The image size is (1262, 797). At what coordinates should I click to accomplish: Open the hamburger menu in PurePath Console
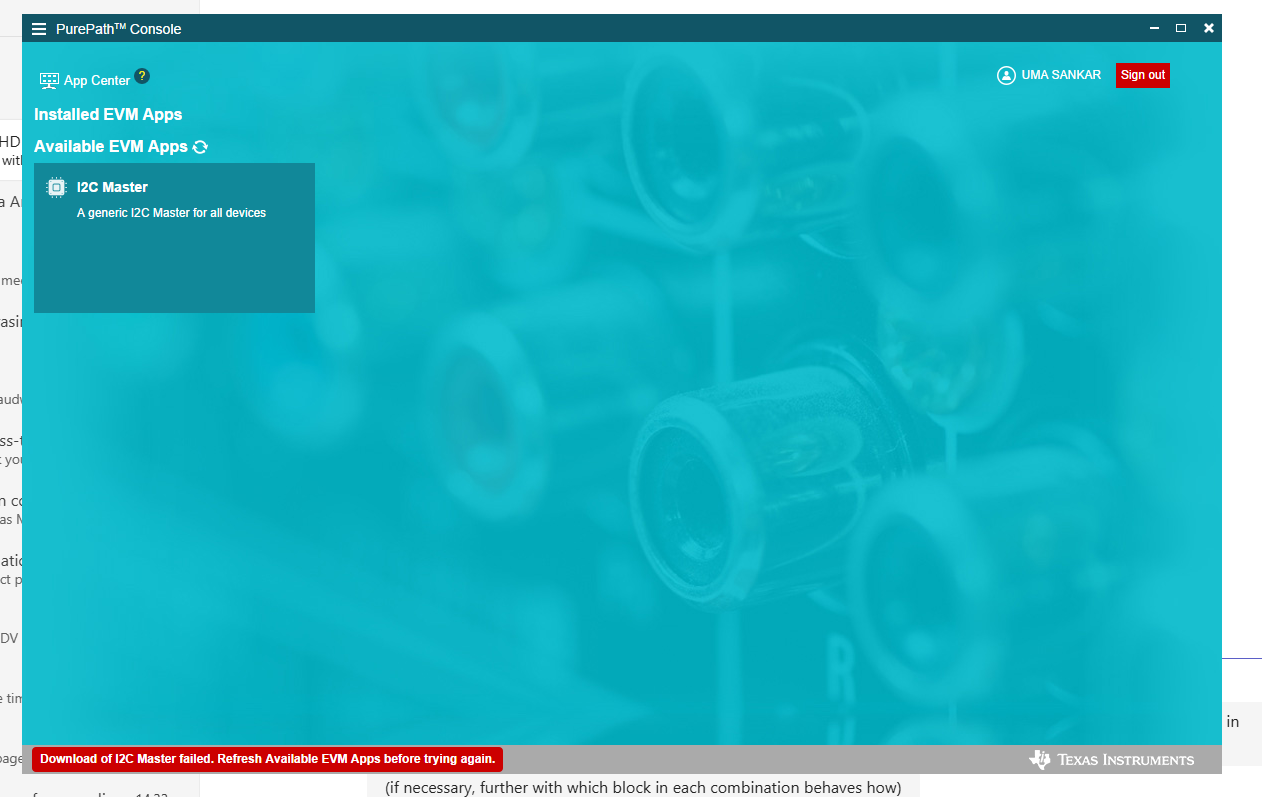[39, 29]
